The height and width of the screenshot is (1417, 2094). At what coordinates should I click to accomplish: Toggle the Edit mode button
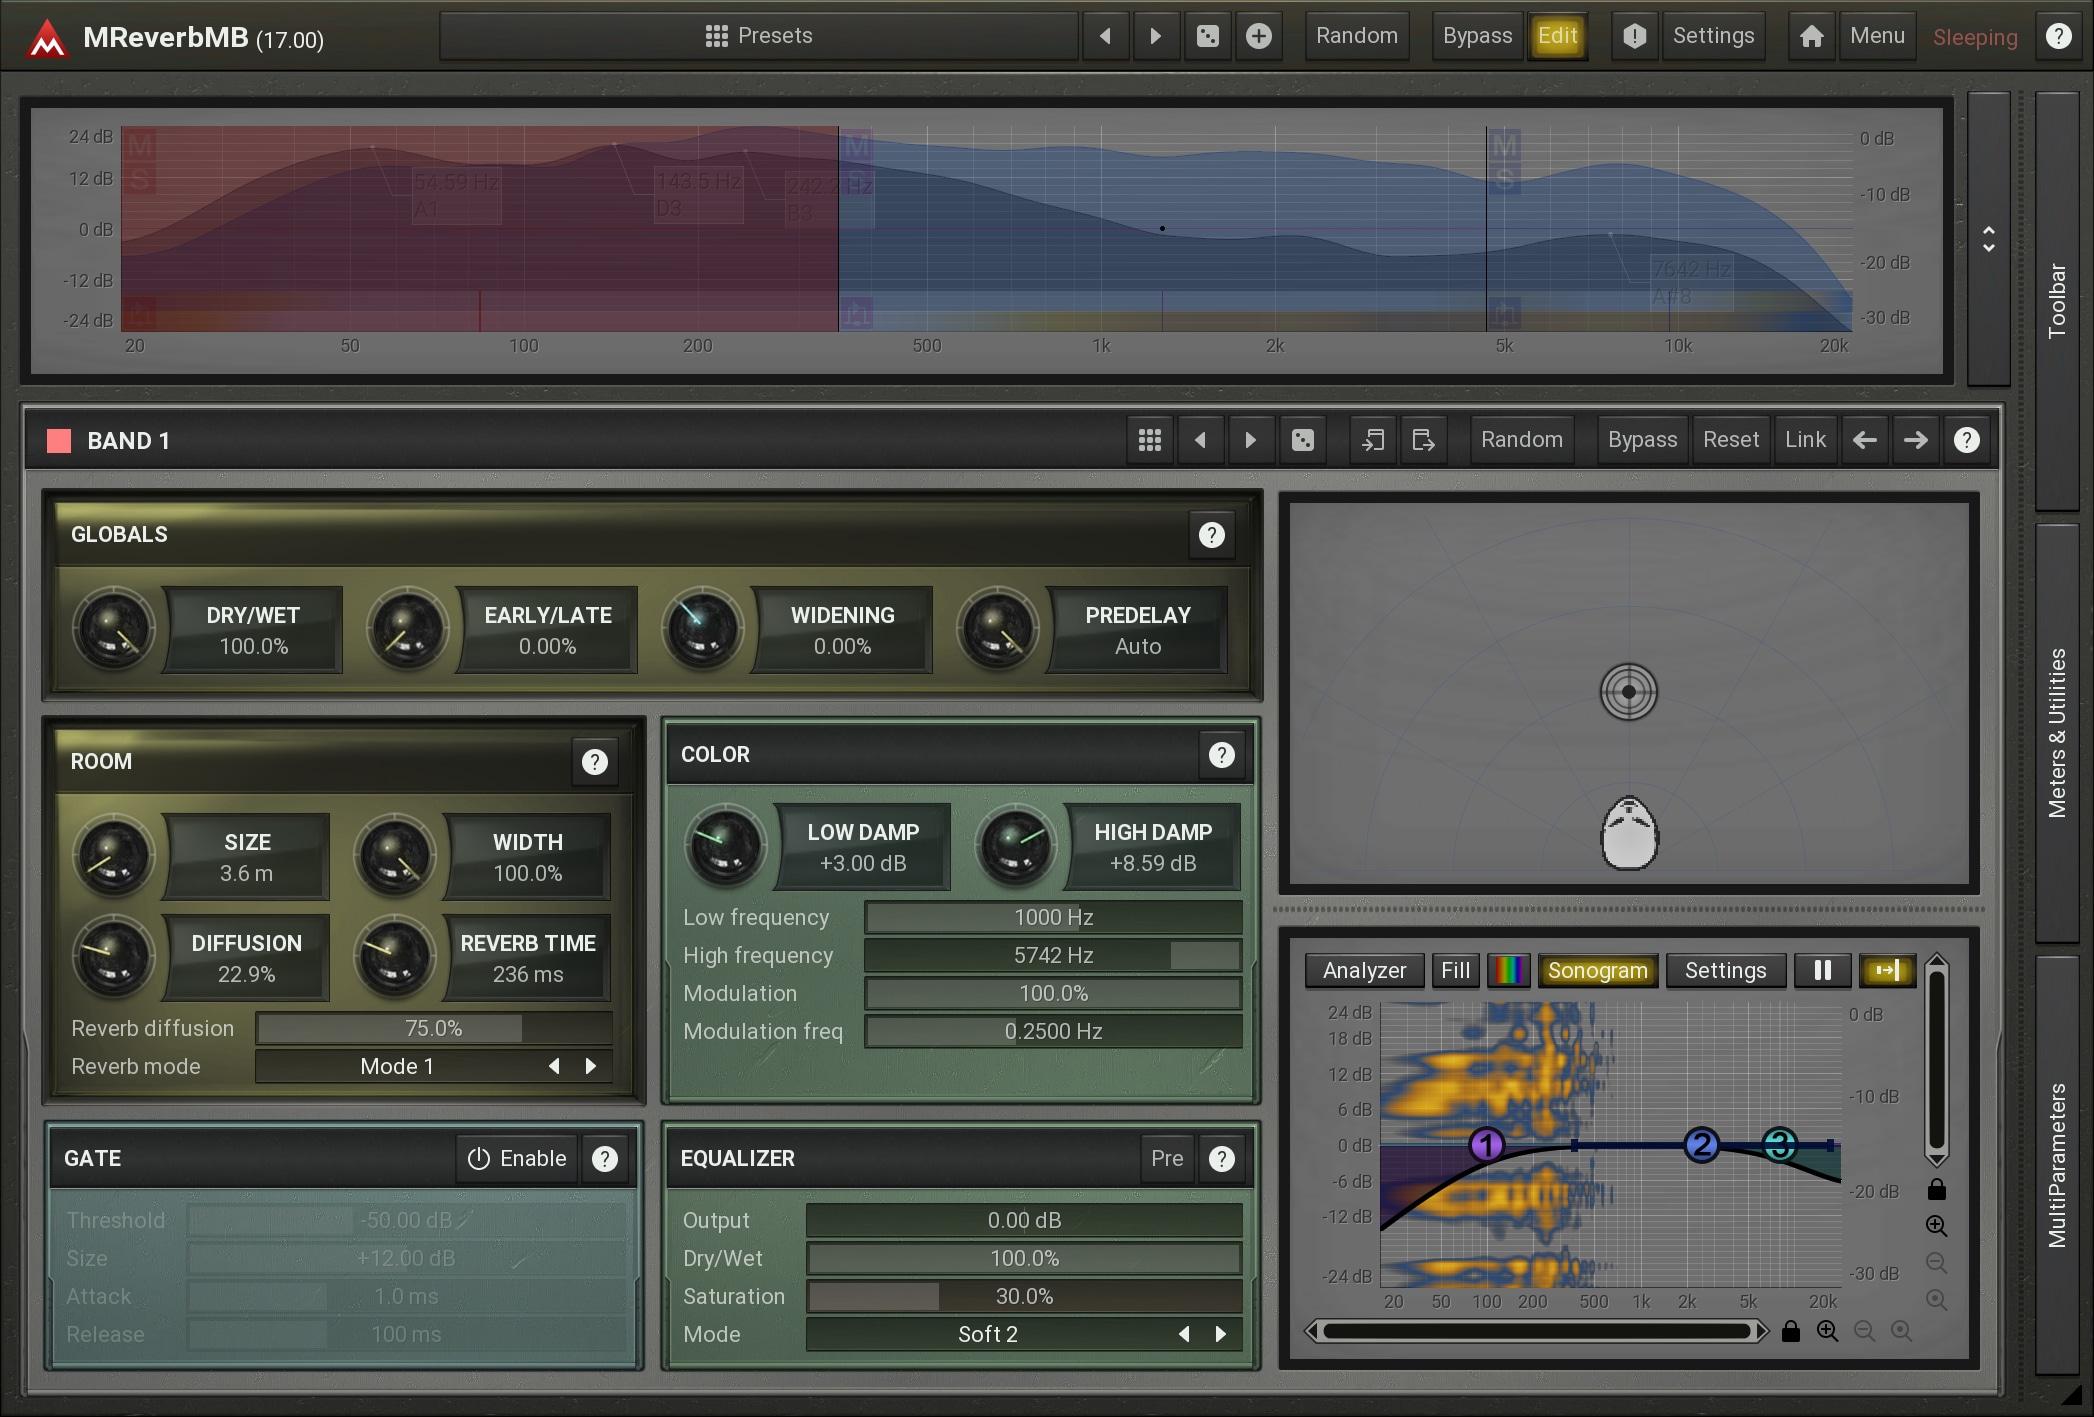[x=1557, y=37]
